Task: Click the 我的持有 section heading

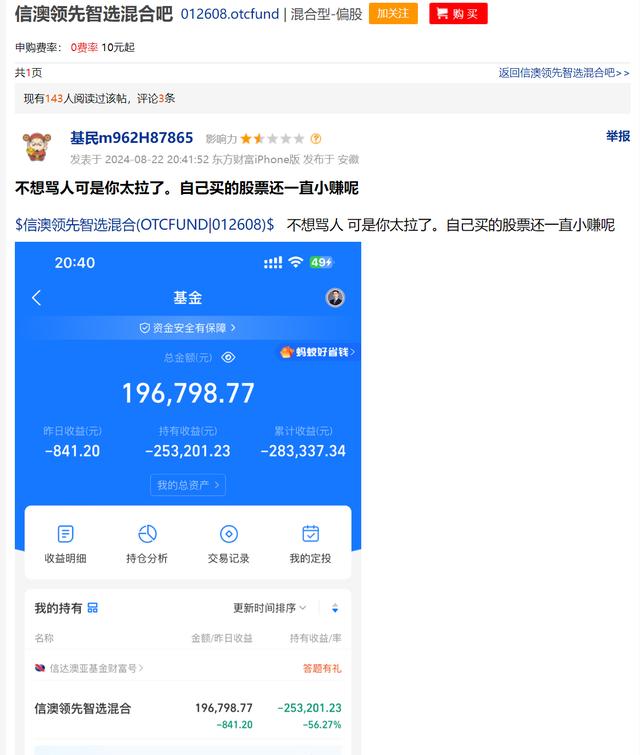Action: click(x=58, y=608)
